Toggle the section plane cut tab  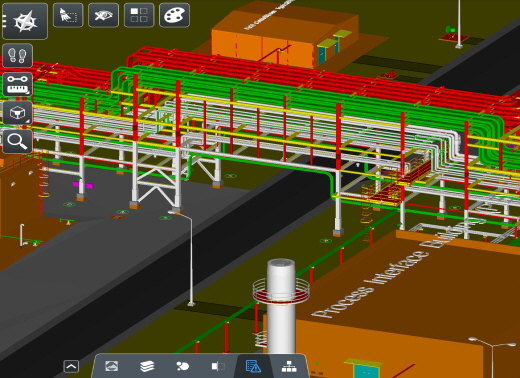click(x=218, y=366)
